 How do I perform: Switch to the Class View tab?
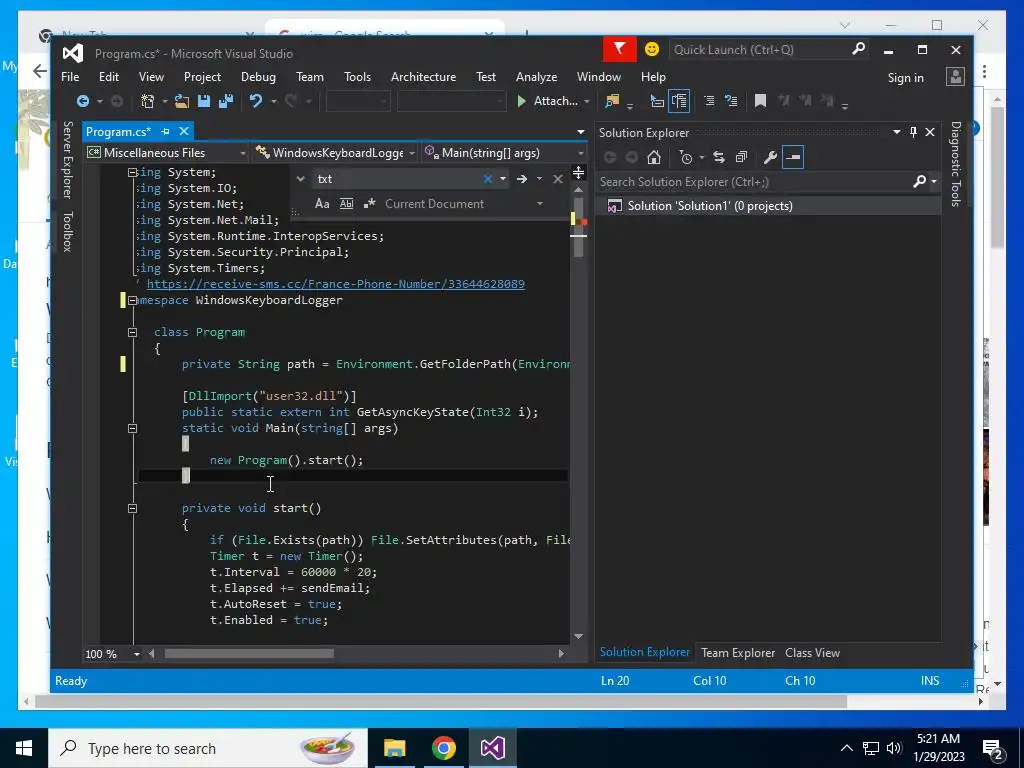point(812,652)
